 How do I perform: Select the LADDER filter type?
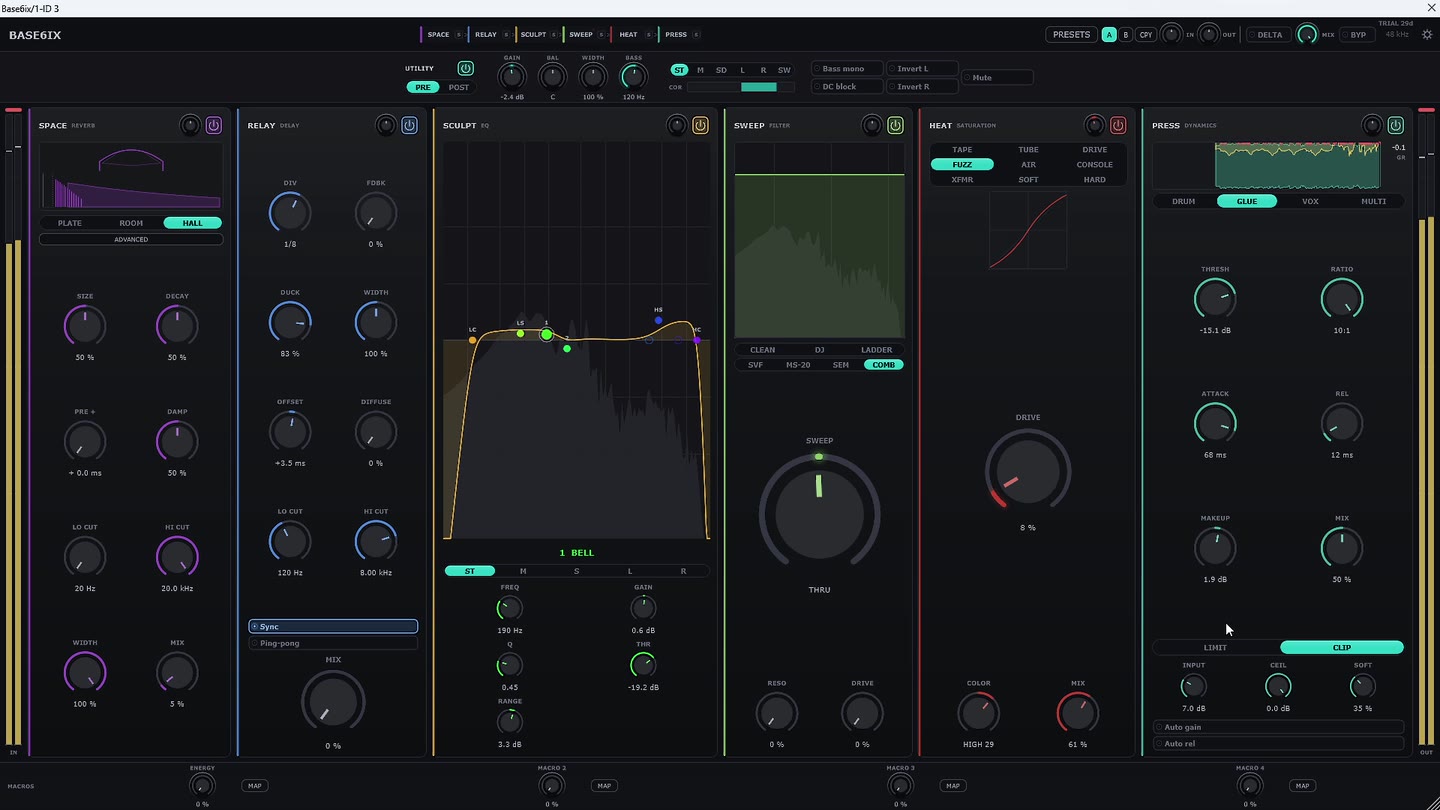[877, 350]
